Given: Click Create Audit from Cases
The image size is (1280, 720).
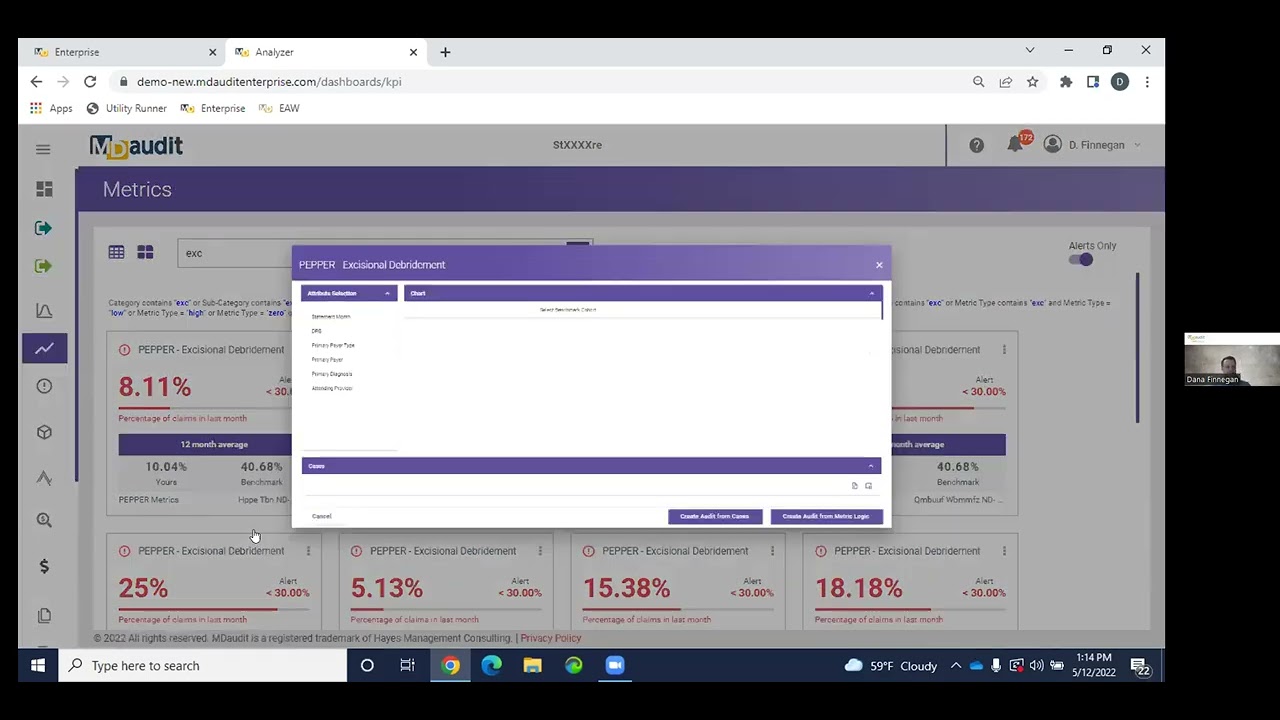Looking at the screenshot, I should [714, 516].
